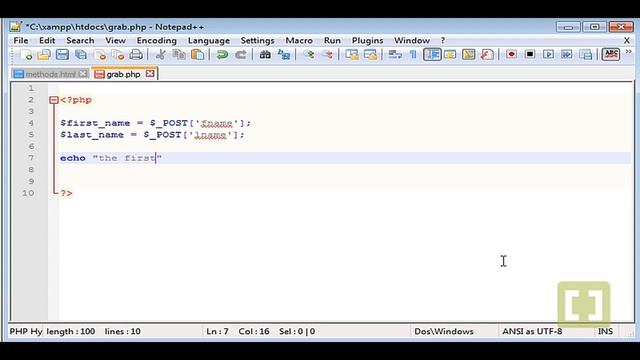Click the Zoom In toolbar icon
The image size is (640, 360).
(309, 55)
